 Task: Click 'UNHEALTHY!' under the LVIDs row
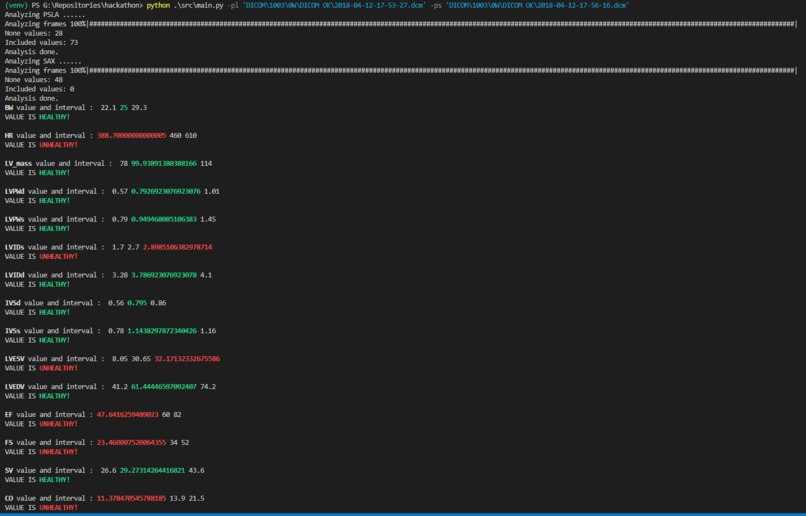point(59,256)
